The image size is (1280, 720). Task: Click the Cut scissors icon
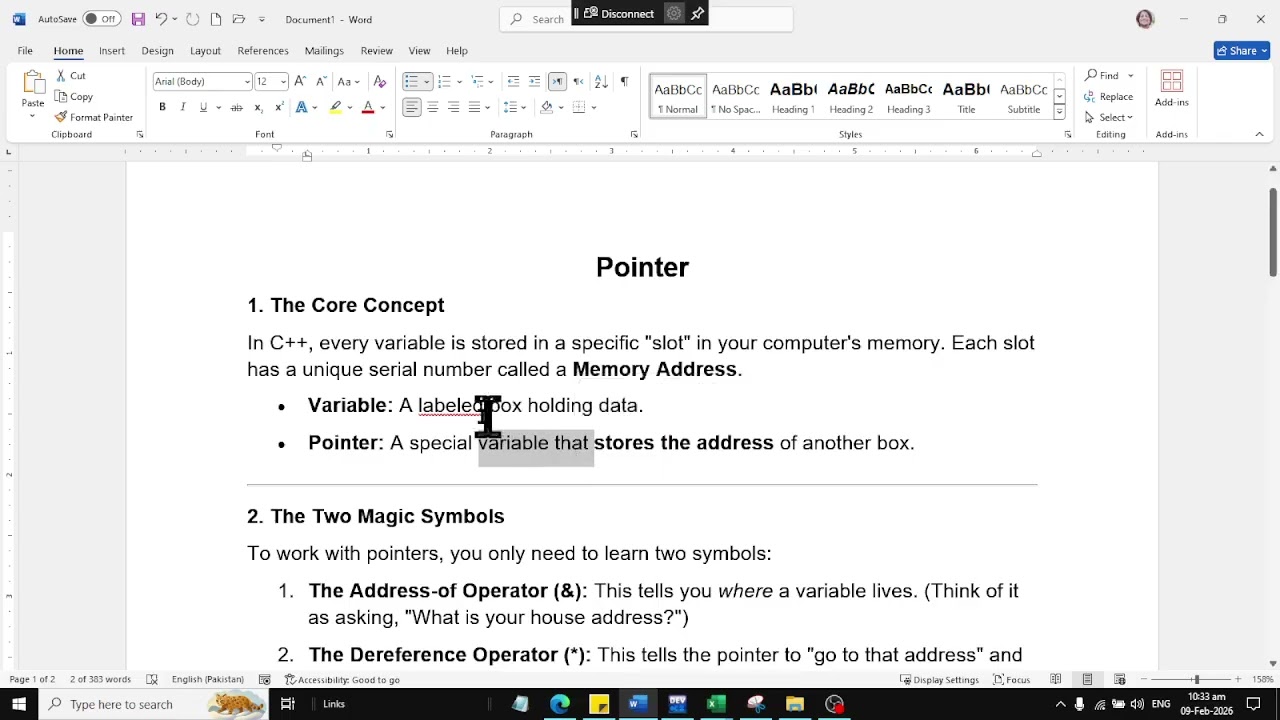point(61,76)
